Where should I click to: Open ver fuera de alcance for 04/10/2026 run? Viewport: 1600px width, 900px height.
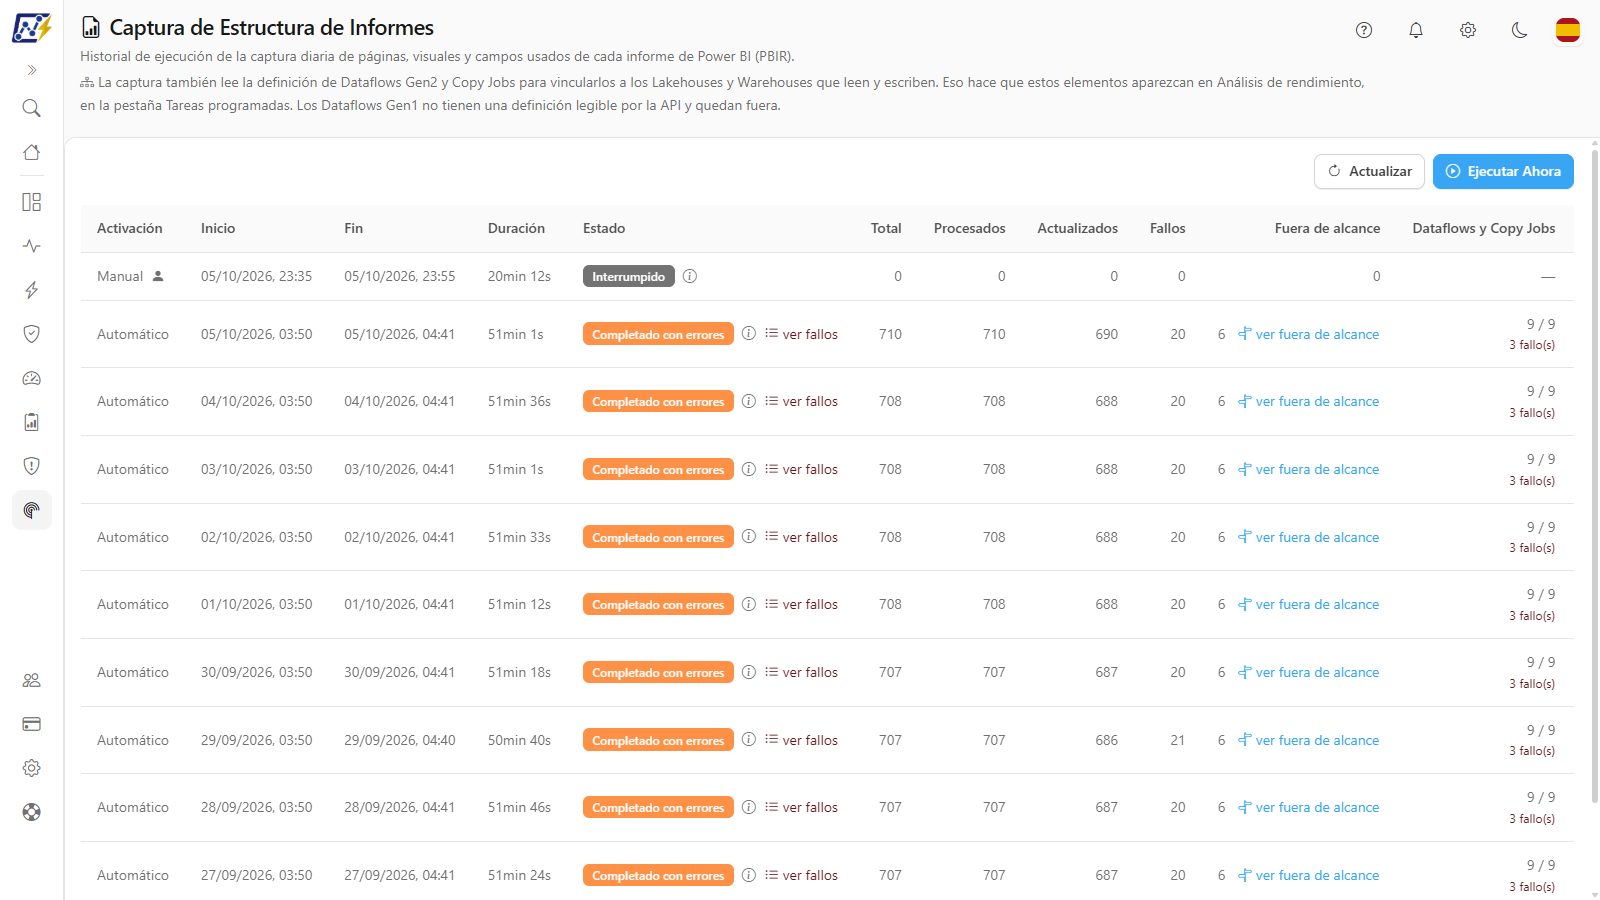pyautogui.click(x=1308, y=401)
